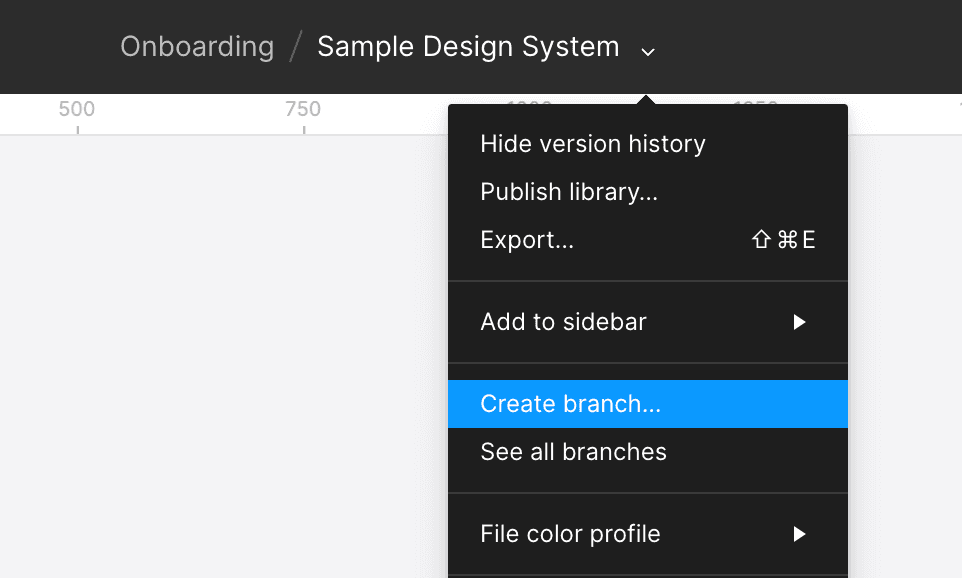Screen dimensions: 962x578
Task: Open the File color profile submenu
Action: coord(648,534)
